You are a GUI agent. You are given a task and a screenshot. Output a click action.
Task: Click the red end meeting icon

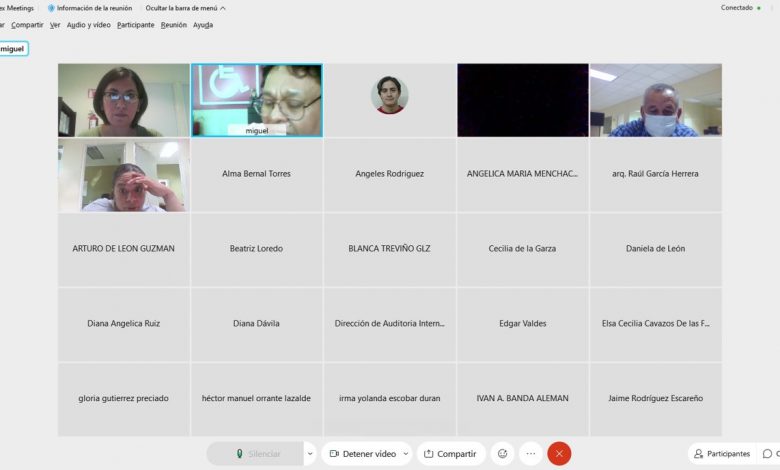[x=559, y=454]
